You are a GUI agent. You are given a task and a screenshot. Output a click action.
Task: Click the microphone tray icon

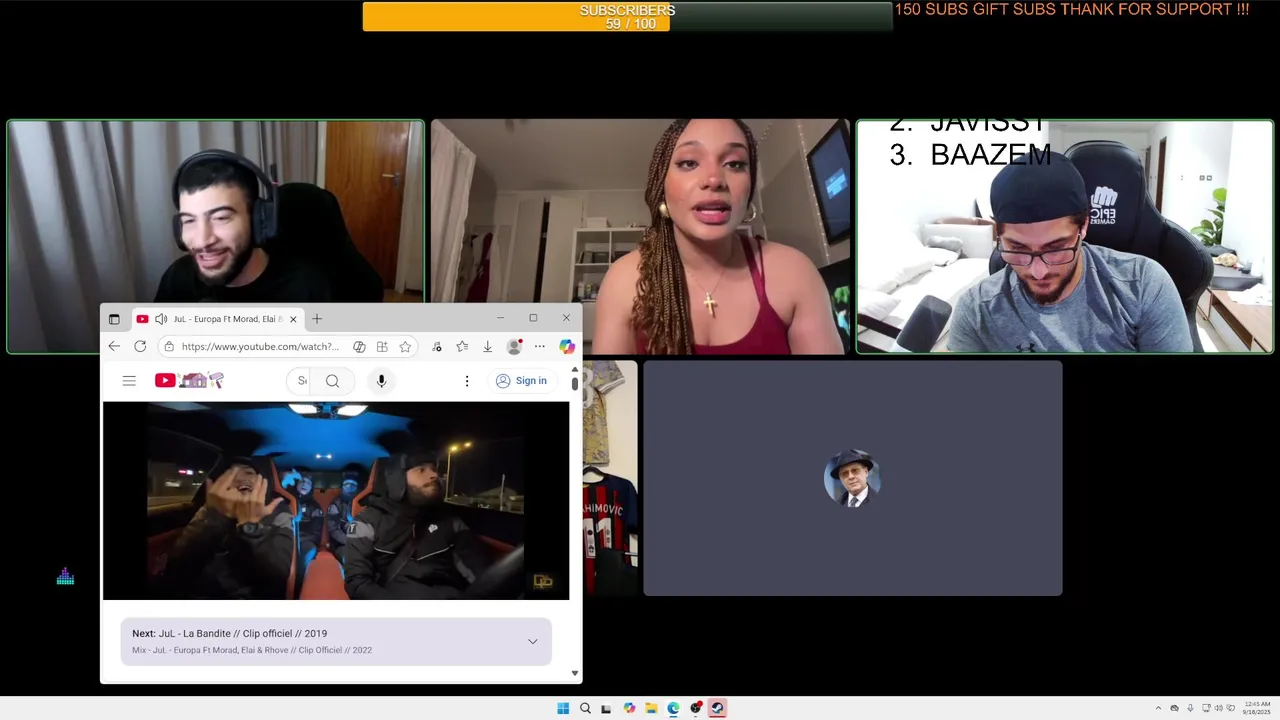tap(1190, 708)
